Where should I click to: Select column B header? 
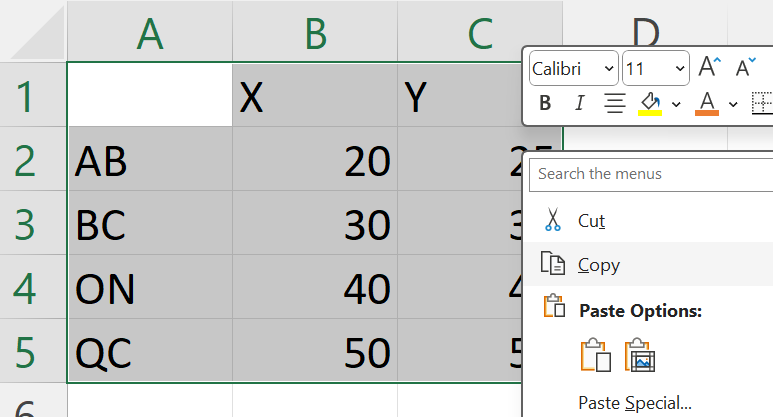tap(315, 34)
